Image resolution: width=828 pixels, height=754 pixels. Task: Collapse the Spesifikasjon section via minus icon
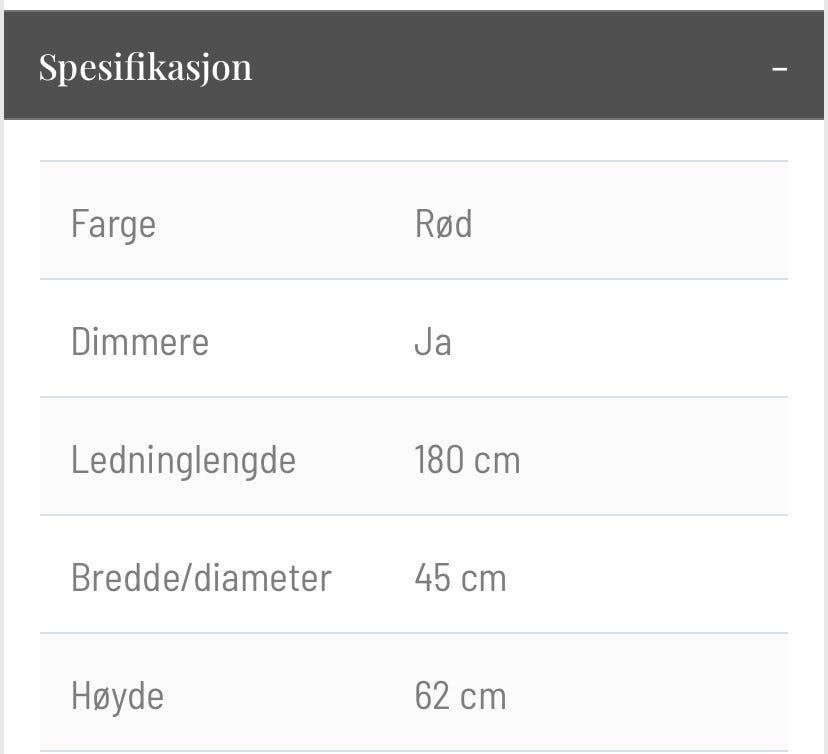click(x=780, y=69)
